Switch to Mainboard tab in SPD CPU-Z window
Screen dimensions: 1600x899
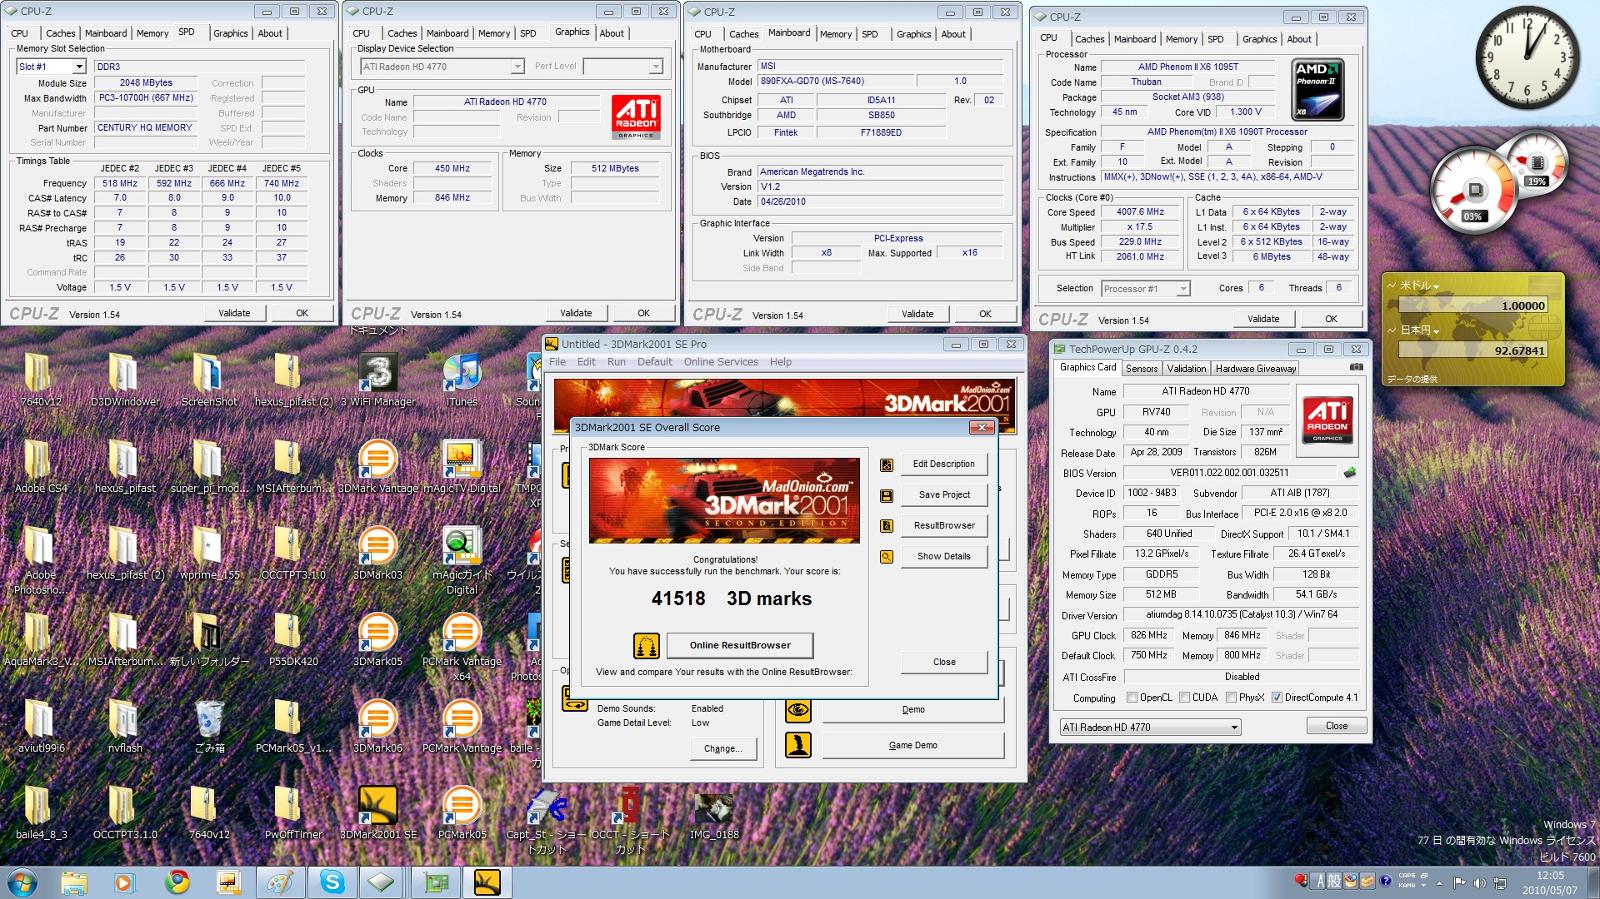point(105,33)
